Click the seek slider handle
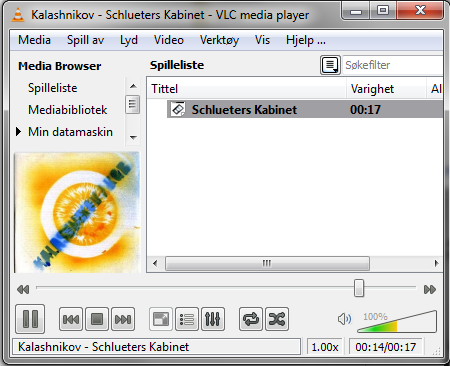This screenshot has height=366, width=450. point(359,288)
